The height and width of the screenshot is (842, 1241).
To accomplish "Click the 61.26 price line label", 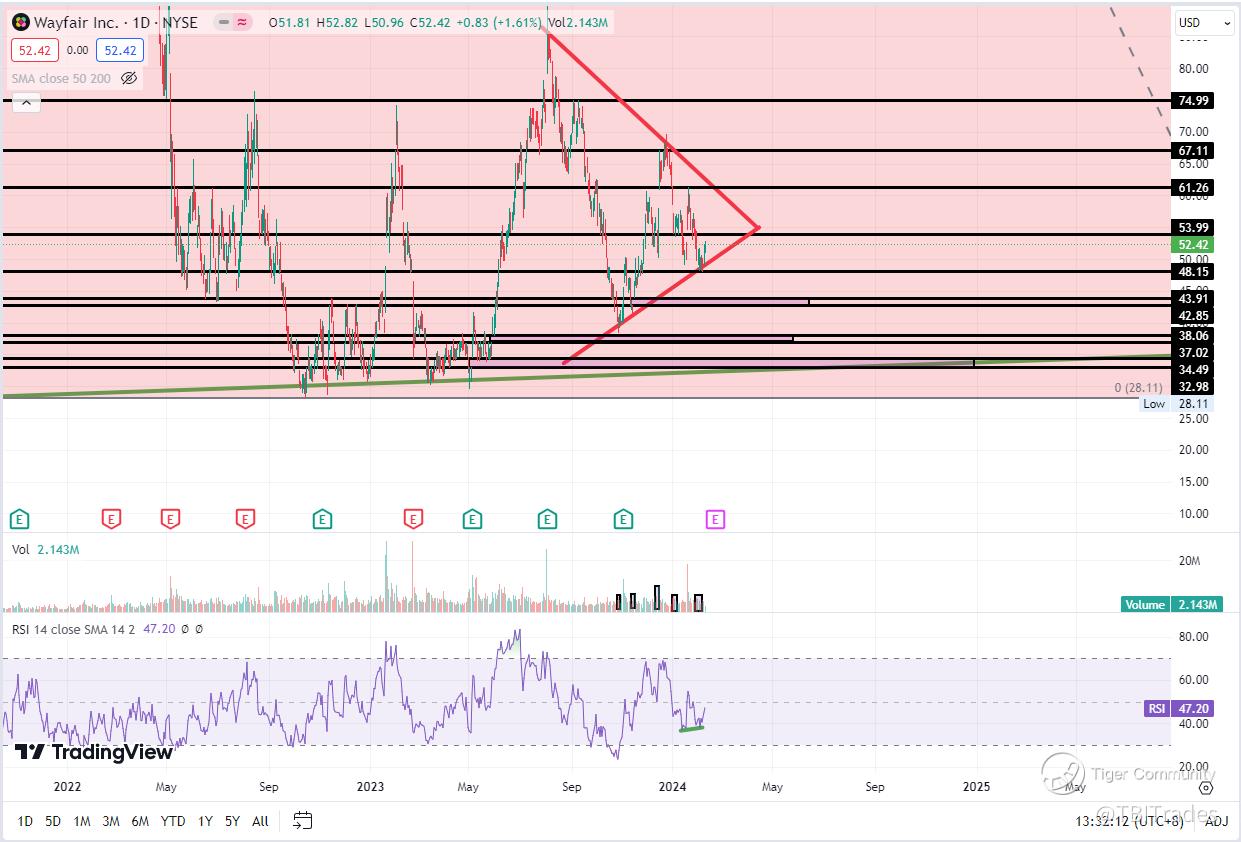I will (x=1194, y=187).
